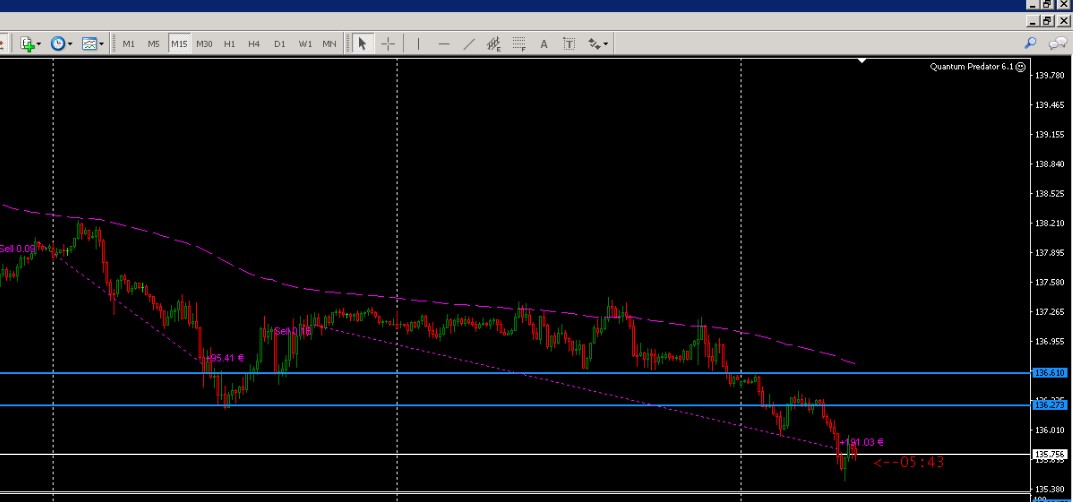Click the Arrows objects icon

[594, 44]
